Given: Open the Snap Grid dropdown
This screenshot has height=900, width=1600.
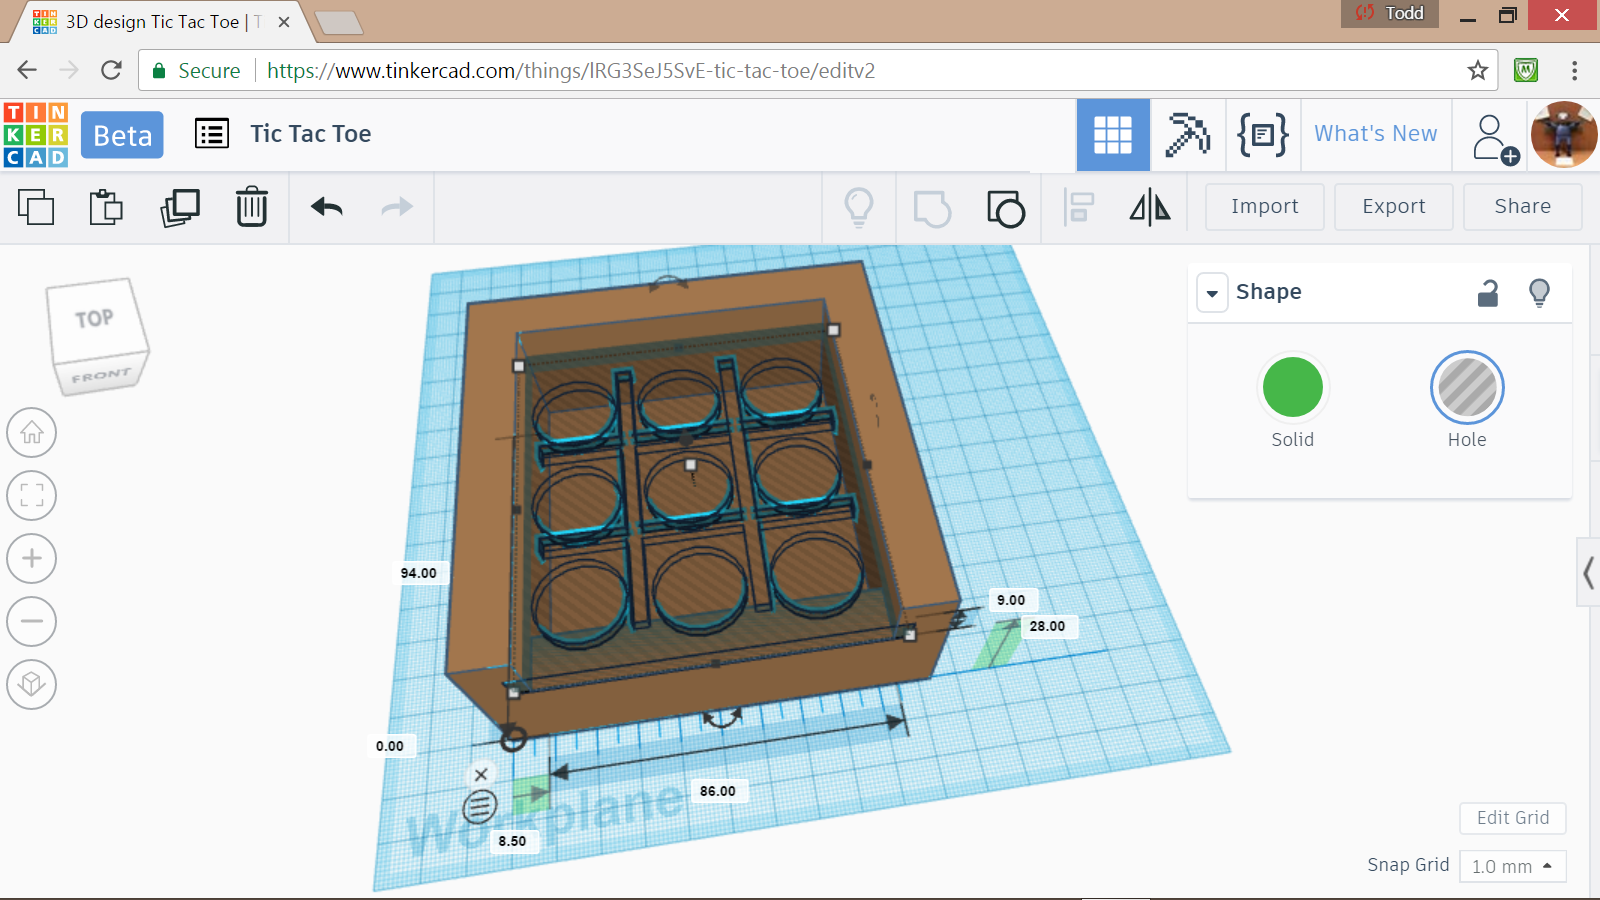Looking at the screenshot, I should 1512,866.
